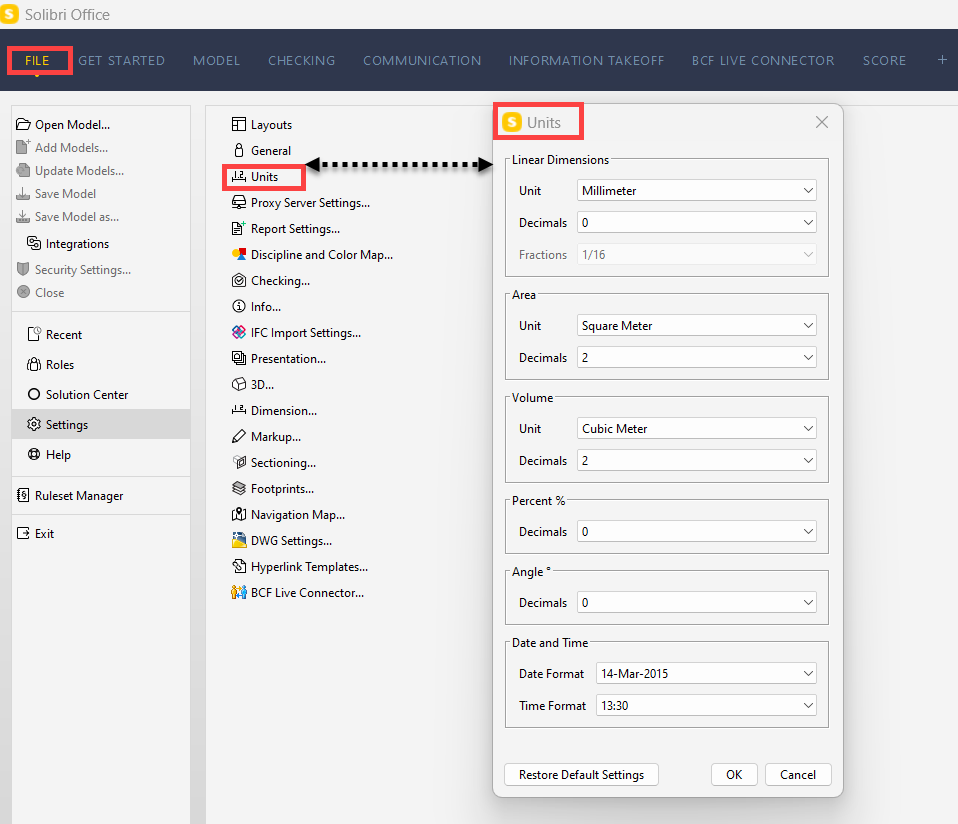The width and height of the screenshot is (958, 824).
Task: Click the Footprints layers icon
Action: click(x=238, y=489)
